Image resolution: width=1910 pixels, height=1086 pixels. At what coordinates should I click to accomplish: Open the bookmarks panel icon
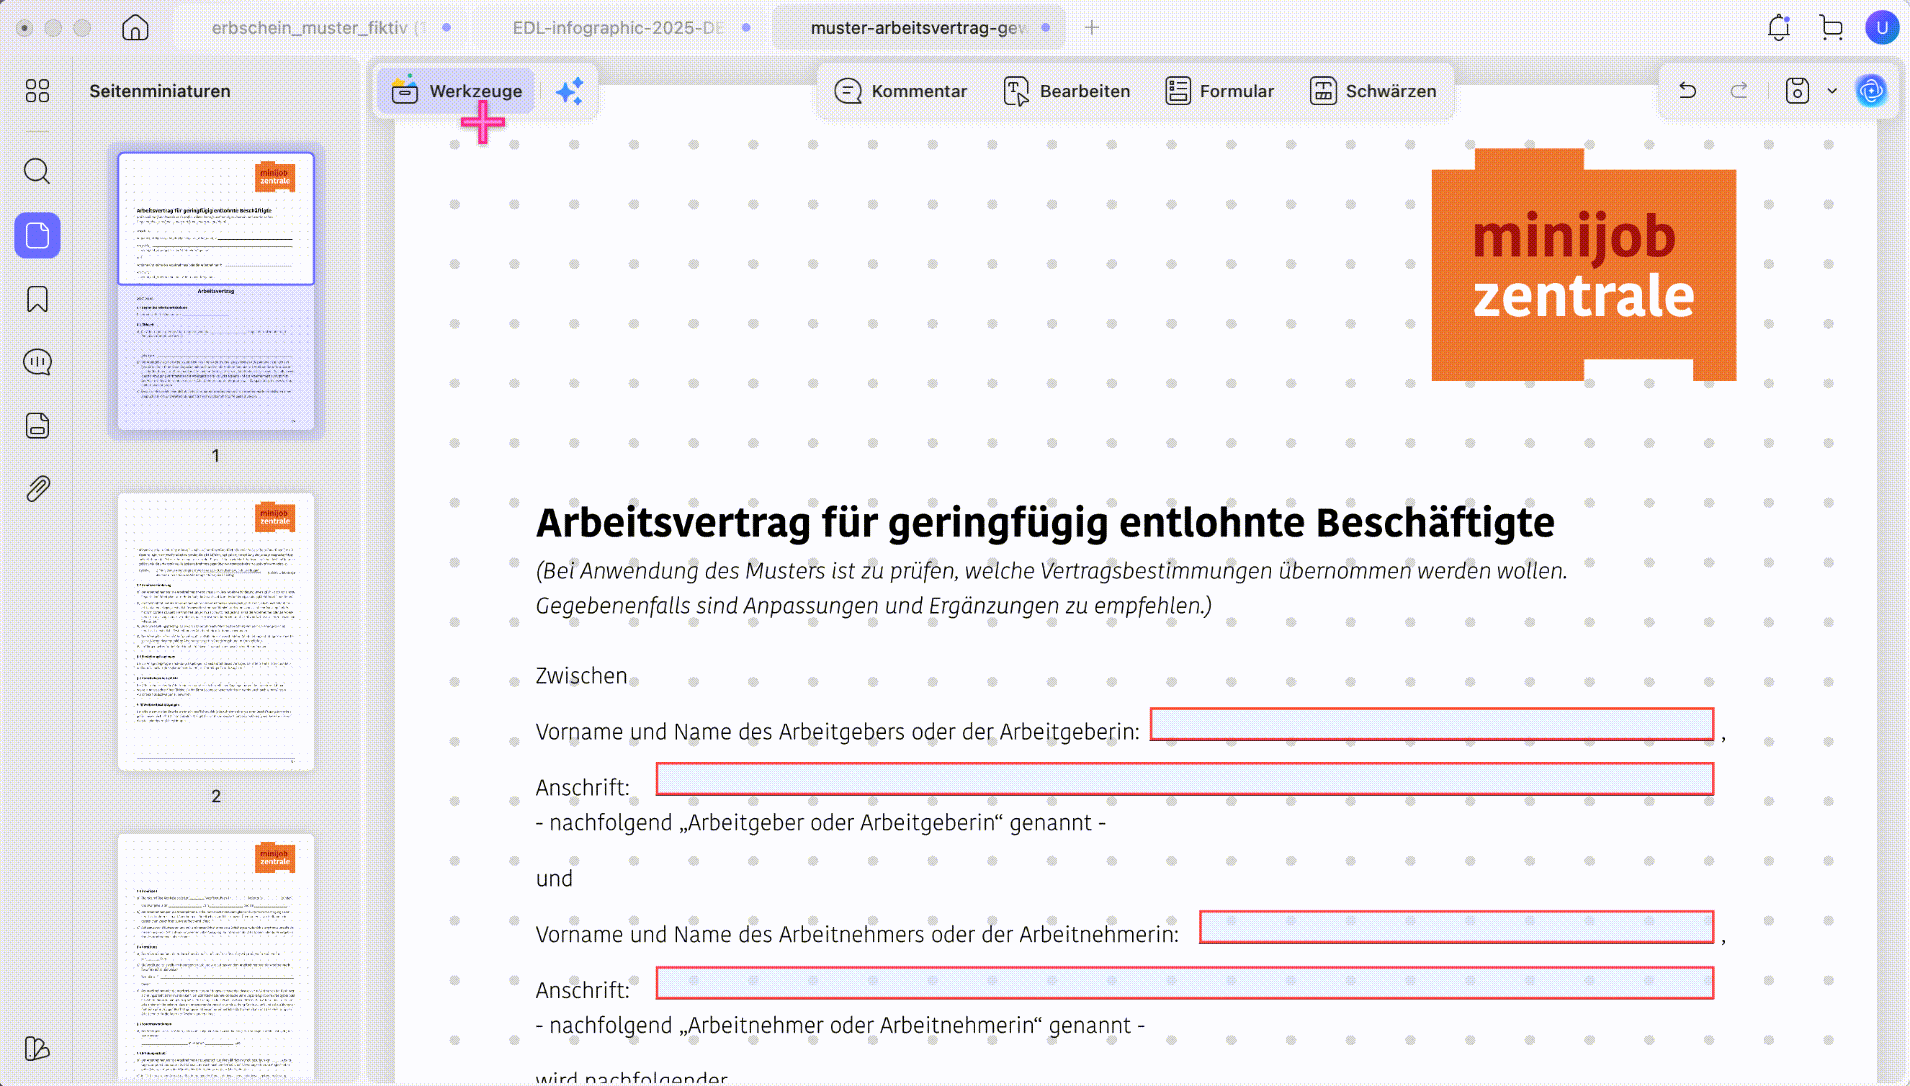tap(37, 299)
